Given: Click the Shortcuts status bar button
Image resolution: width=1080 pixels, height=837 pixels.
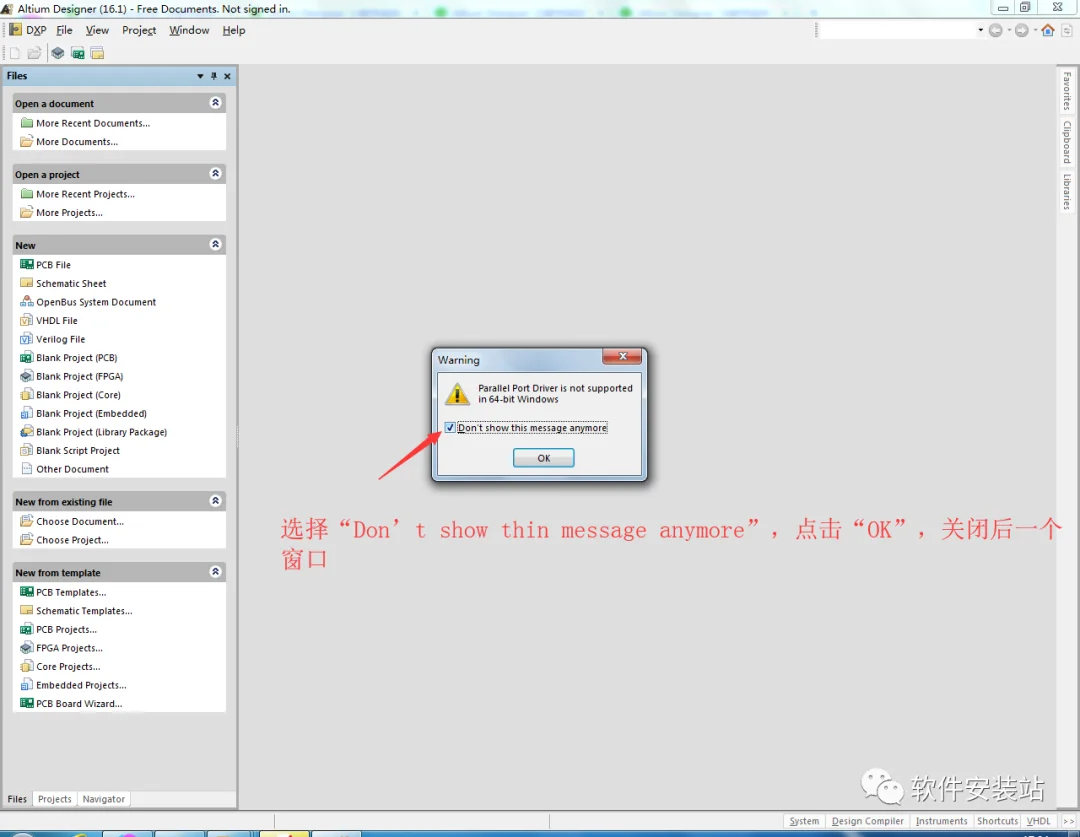Looking at the screenshot, I should pos(997,821).
